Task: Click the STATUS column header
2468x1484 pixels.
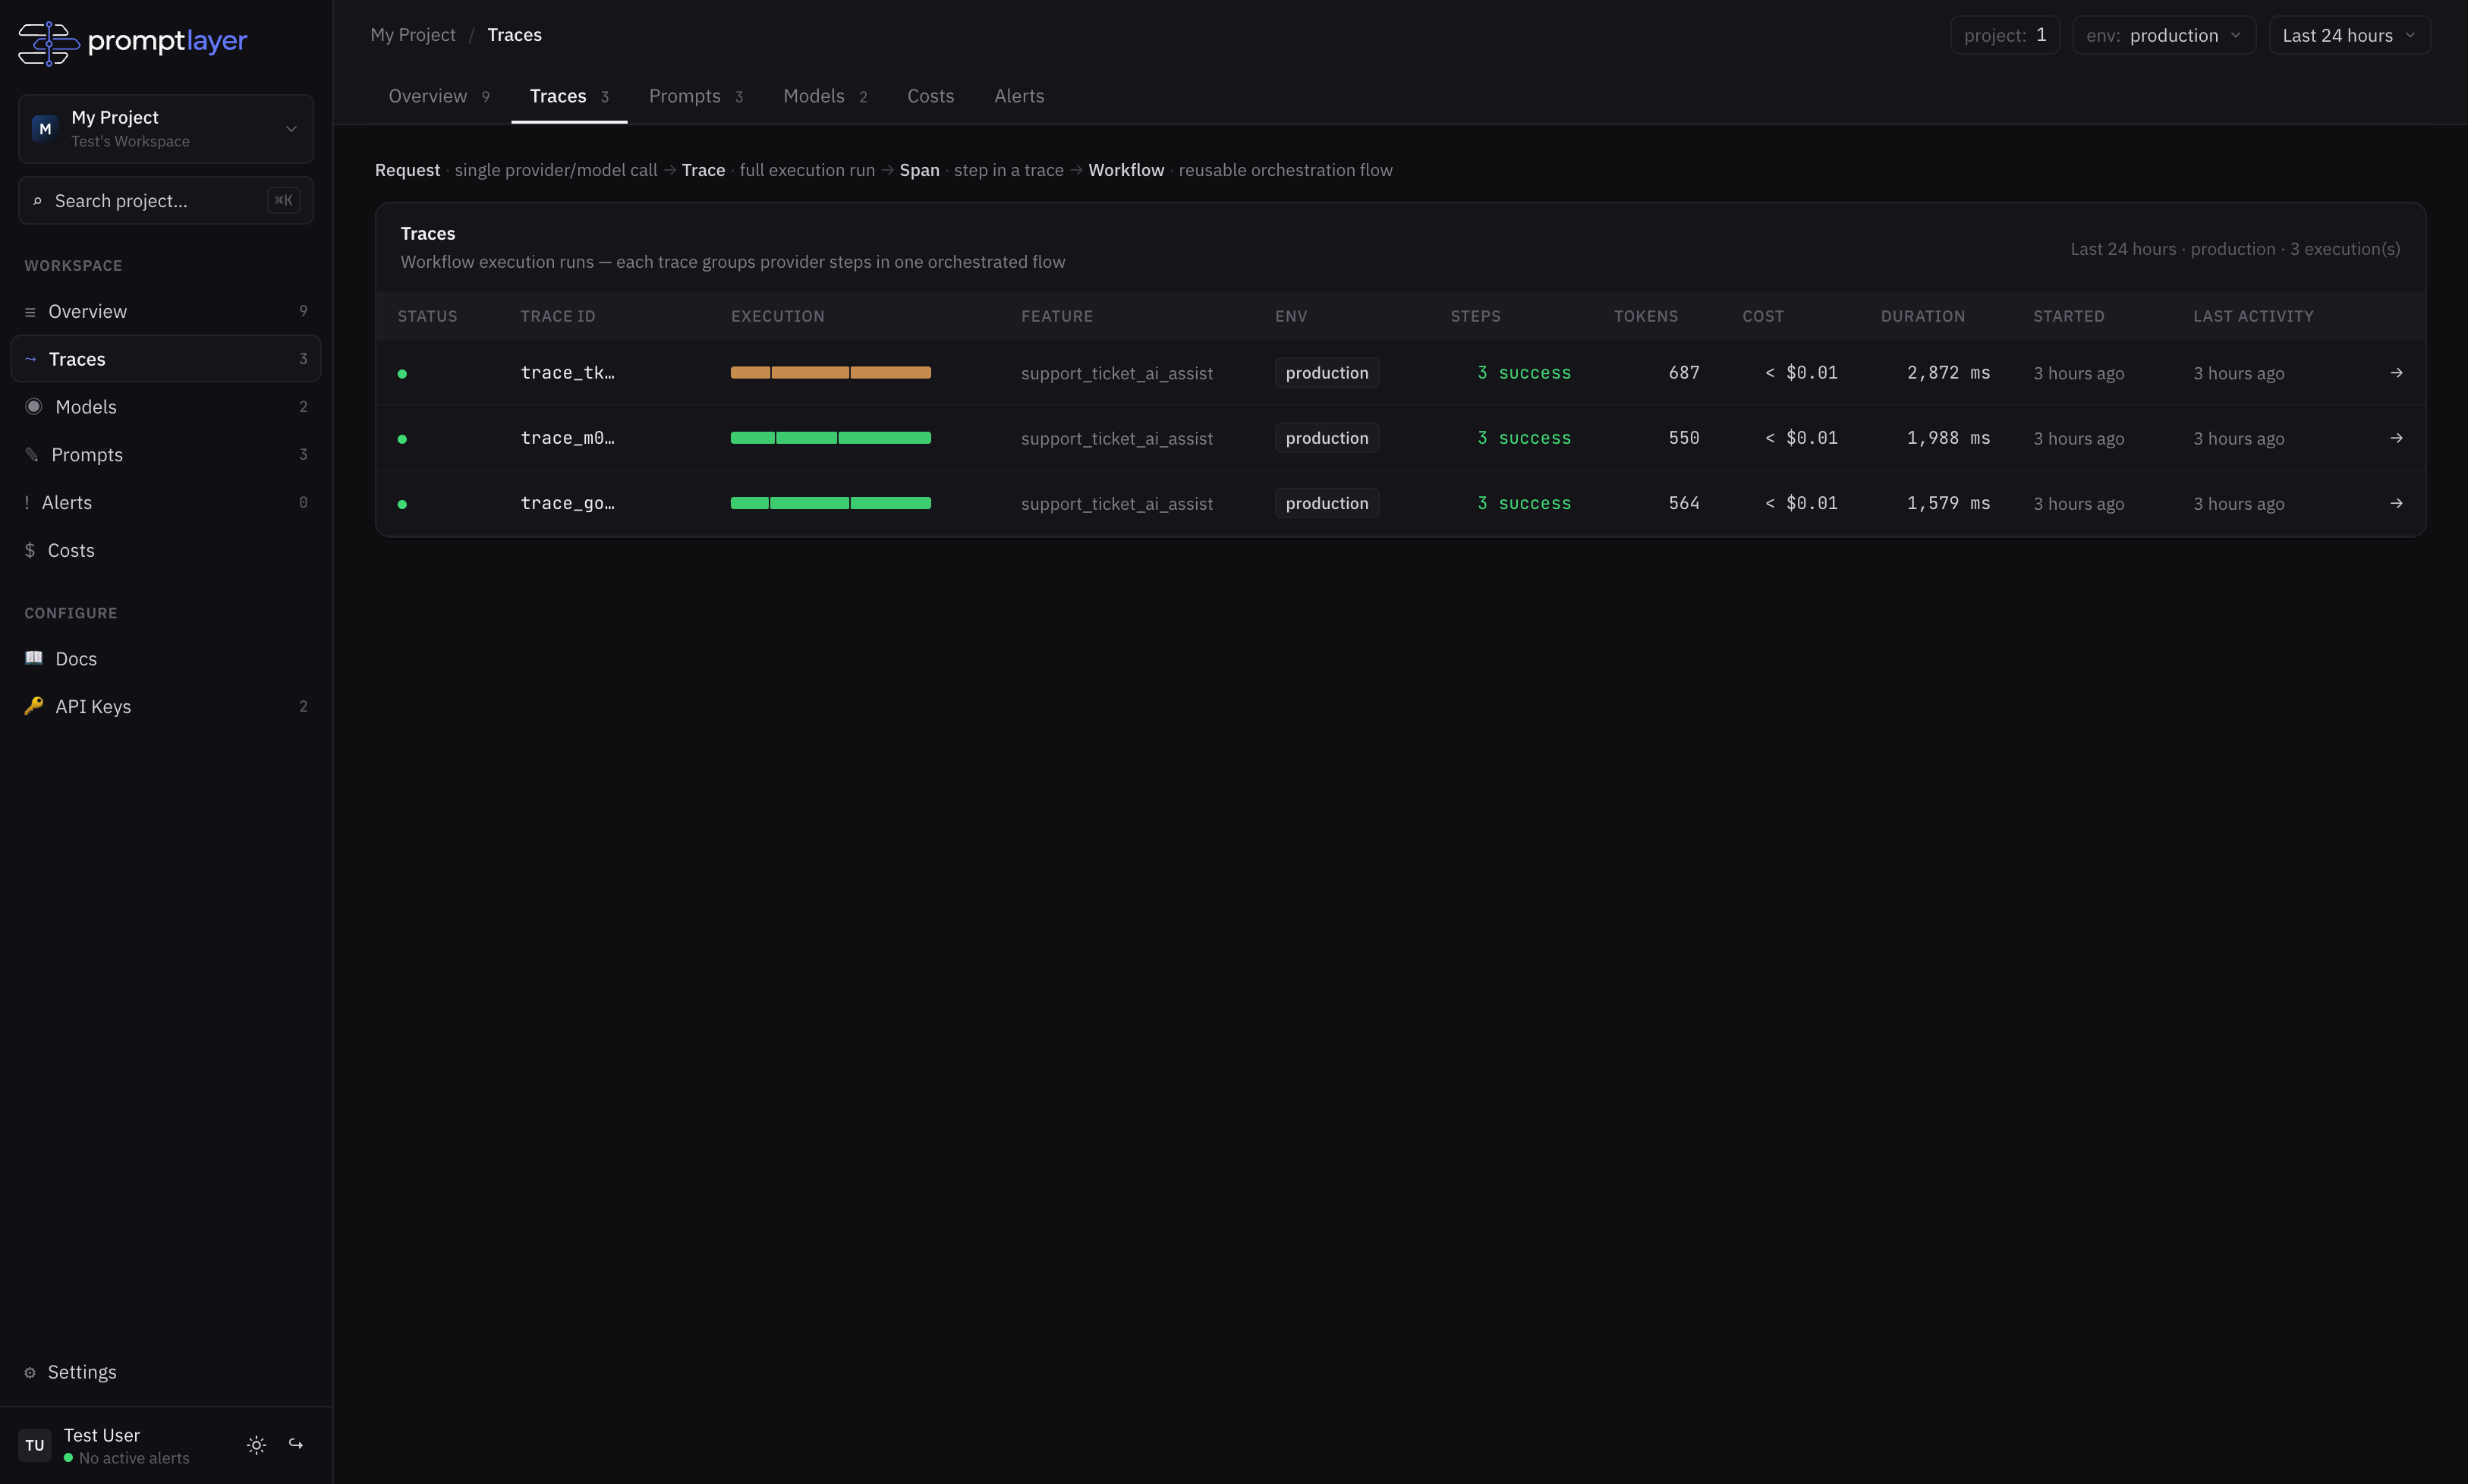Action: [427, 316]
